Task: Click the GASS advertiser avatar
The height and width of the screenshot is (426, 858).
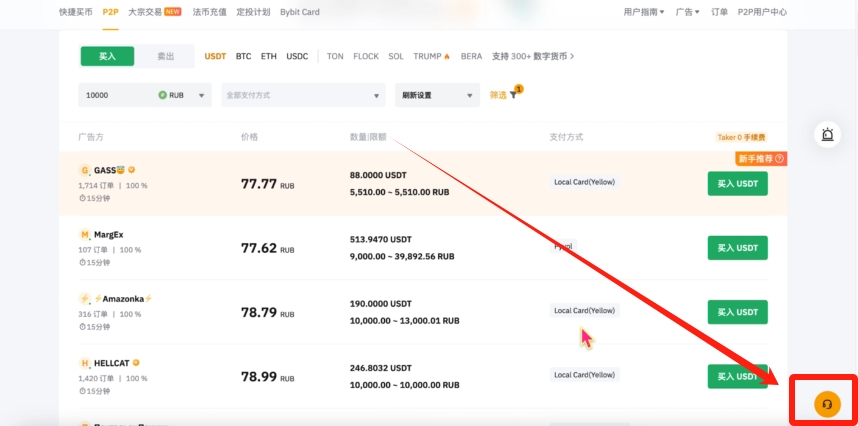Action: point(84,170)
